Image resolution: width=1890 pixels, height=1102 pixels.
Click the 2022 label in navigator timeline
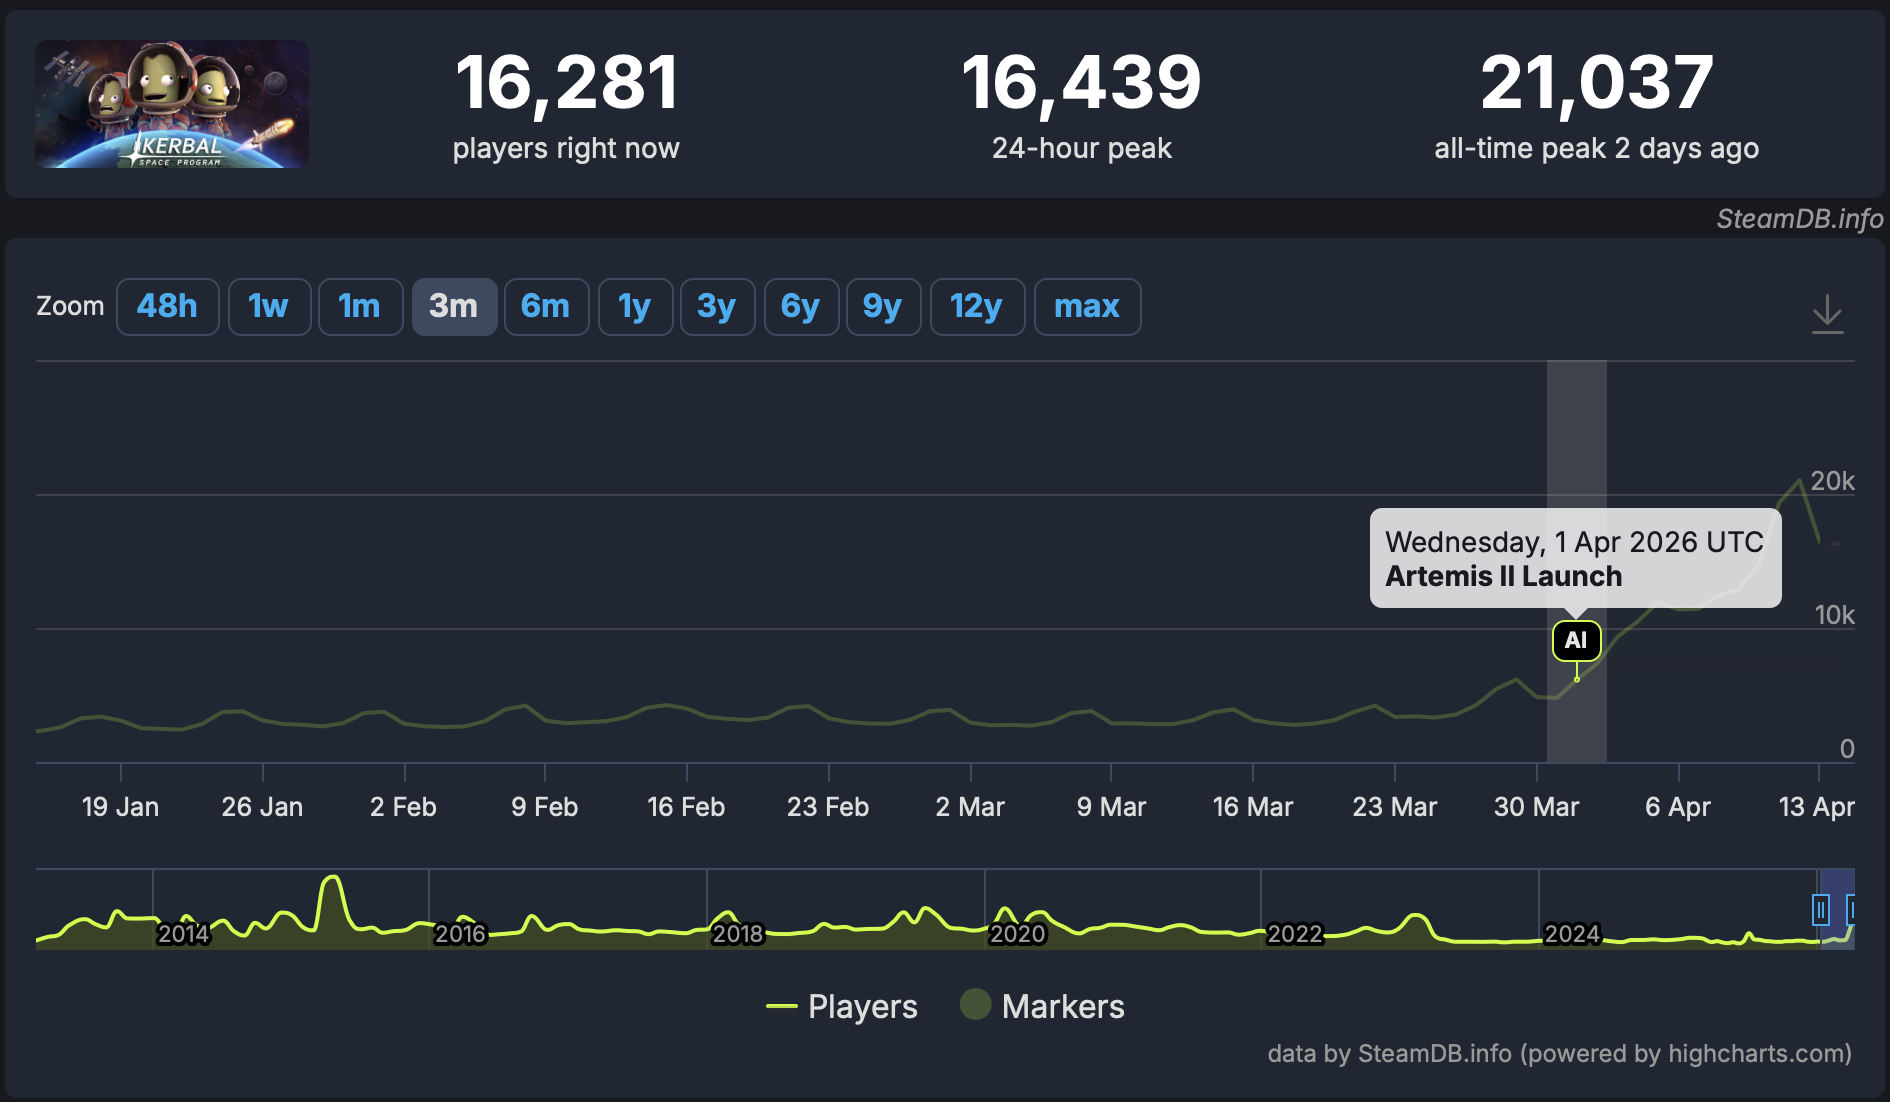1295,934
